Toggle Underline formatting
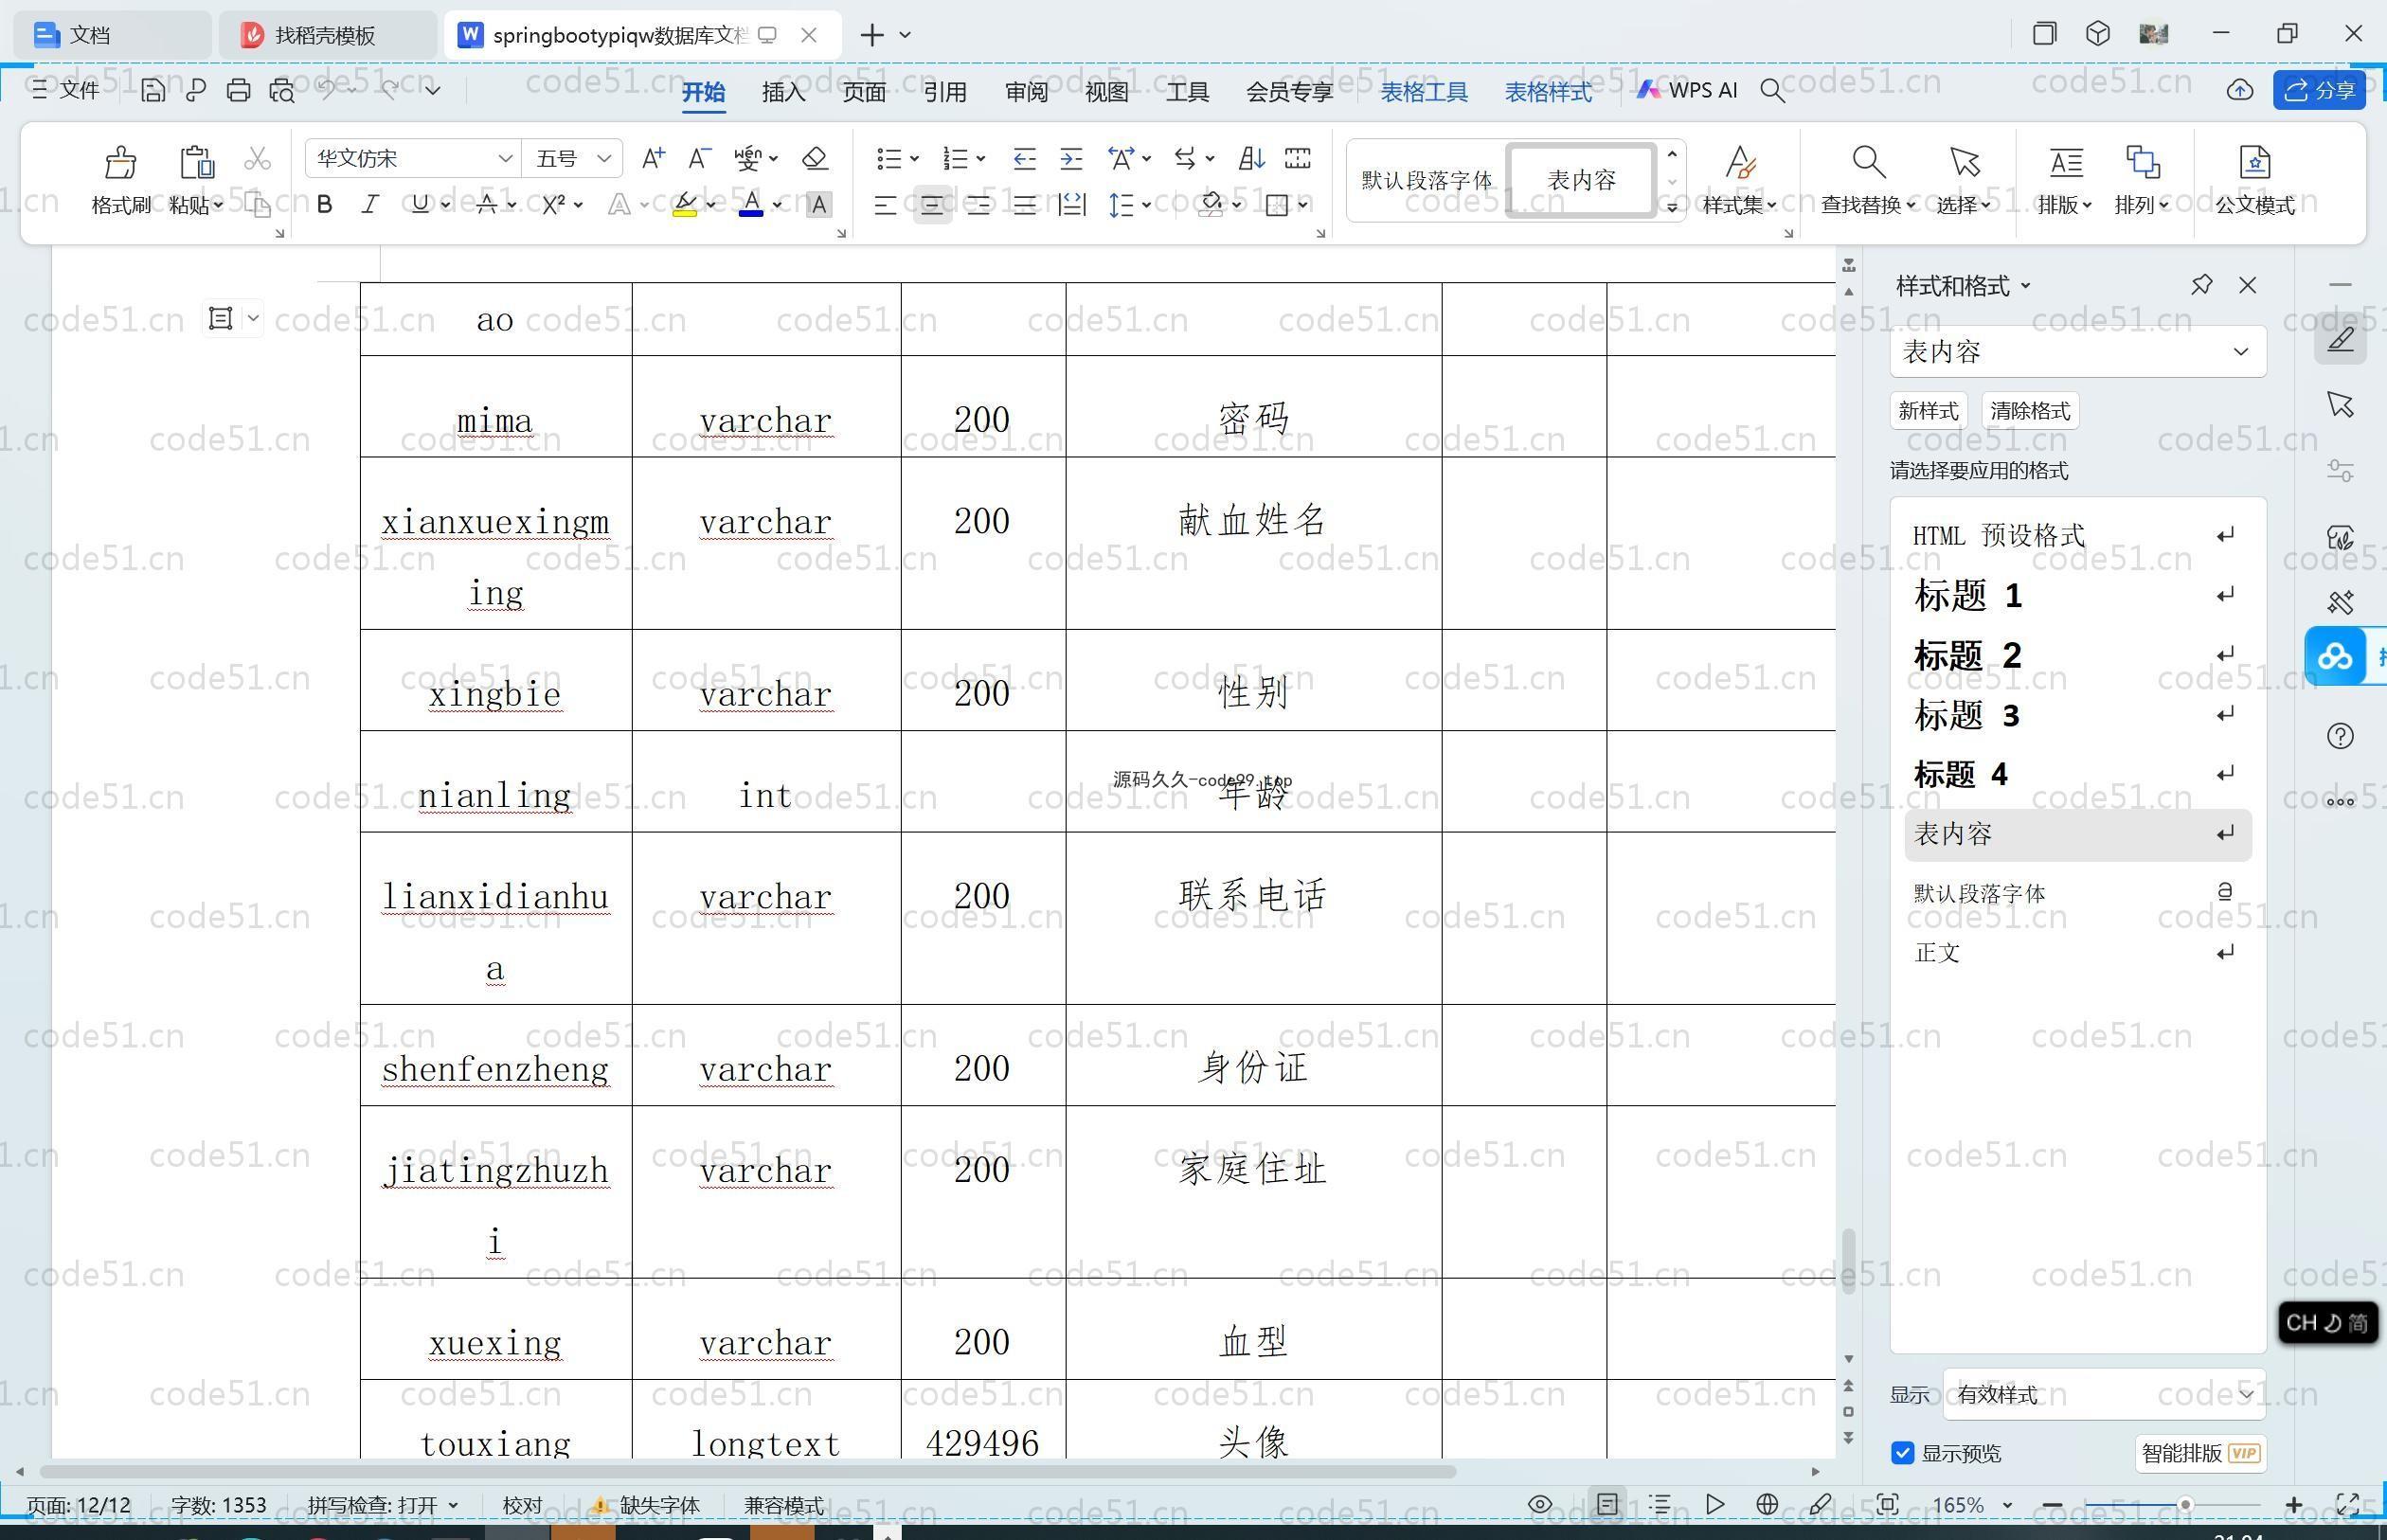Viewport: 2387px width, 1540px height. (x=420, y=205)
